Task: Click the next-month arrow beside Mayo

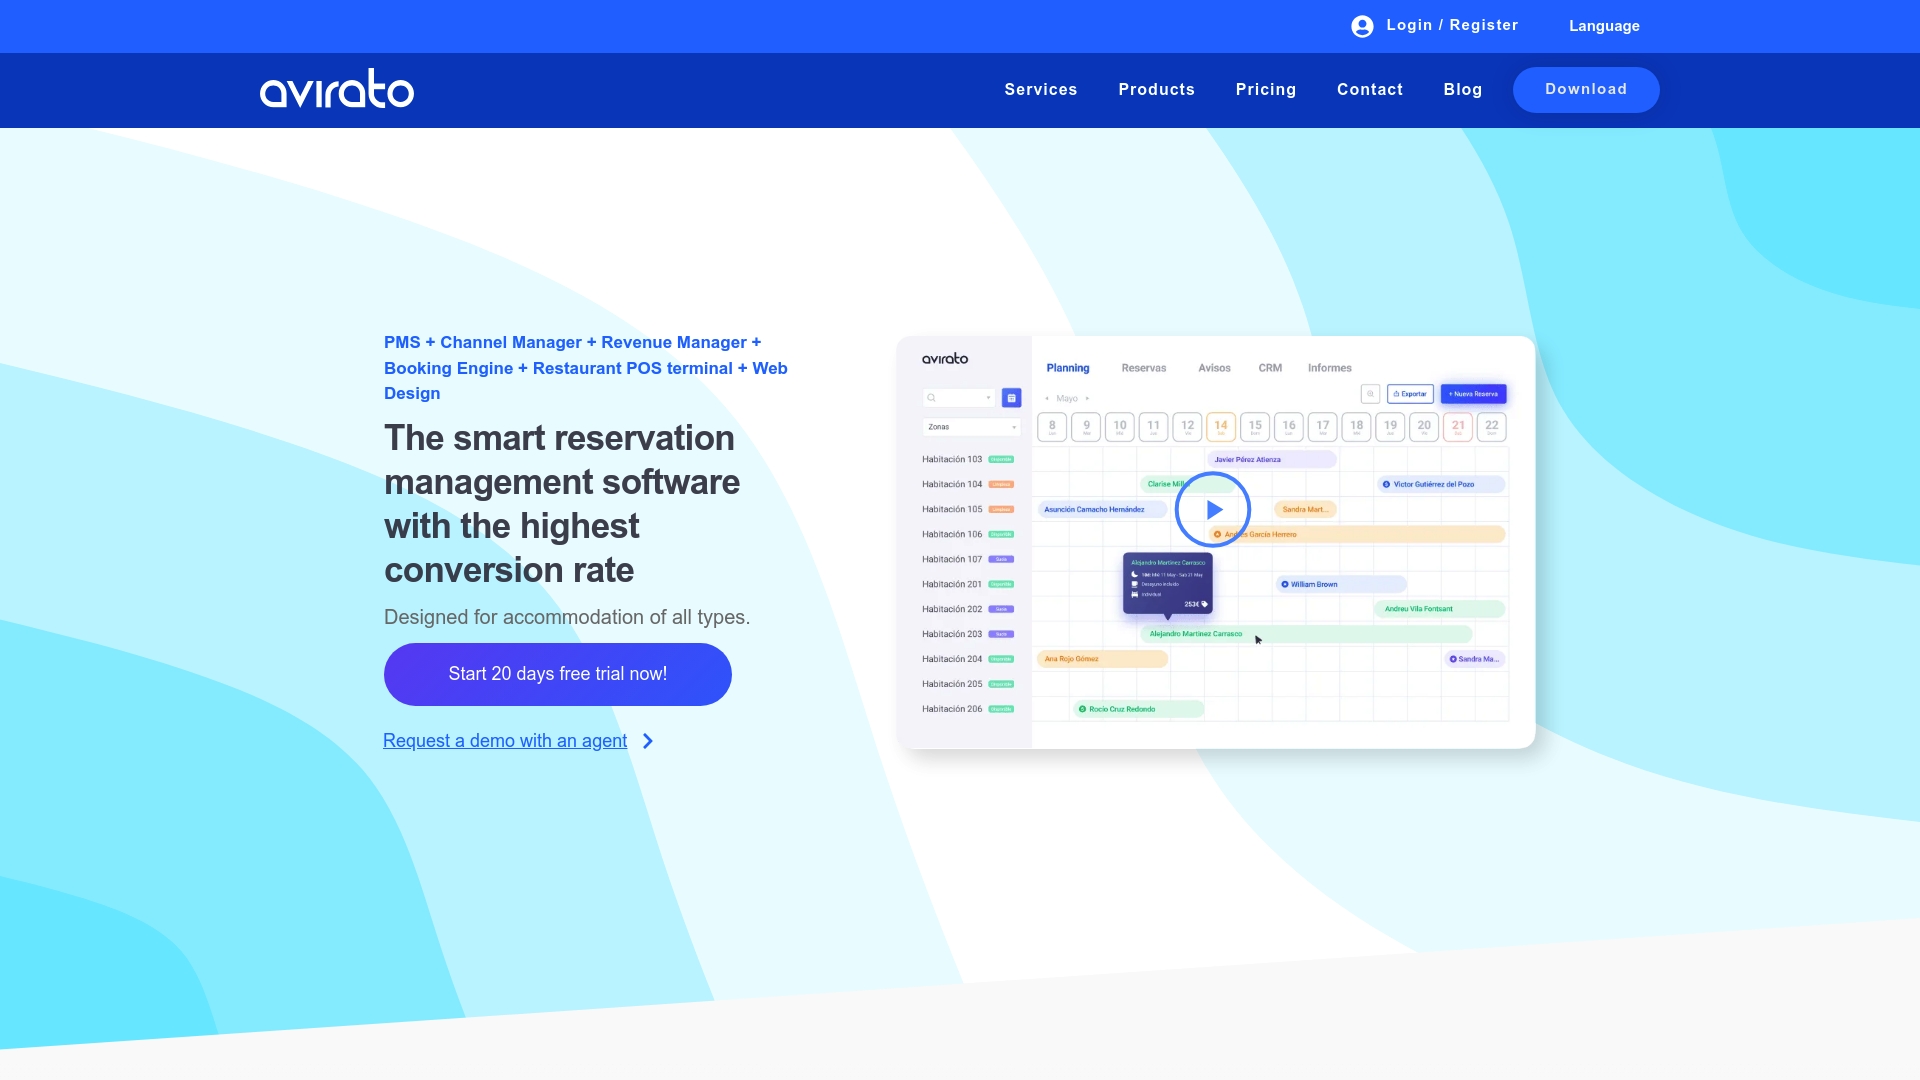Action: pyautogui.click(x=1088, y=398)
